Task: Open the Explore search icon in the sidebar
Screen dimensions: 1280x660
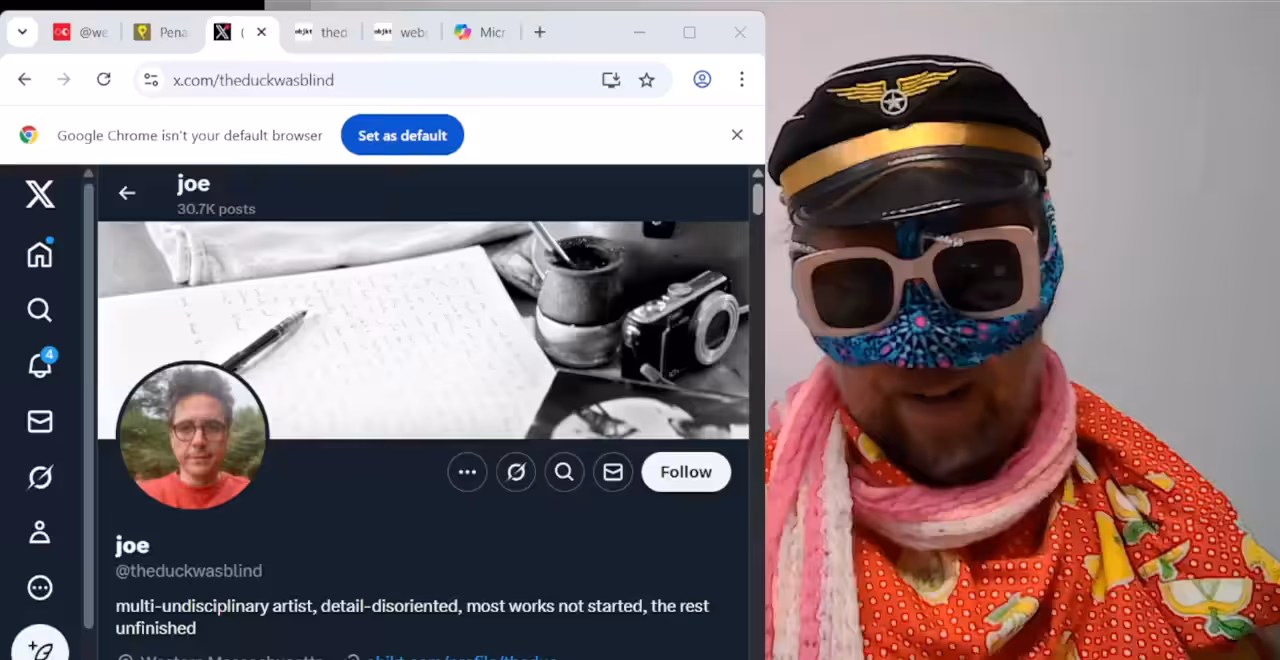Action: click(40, 310)
